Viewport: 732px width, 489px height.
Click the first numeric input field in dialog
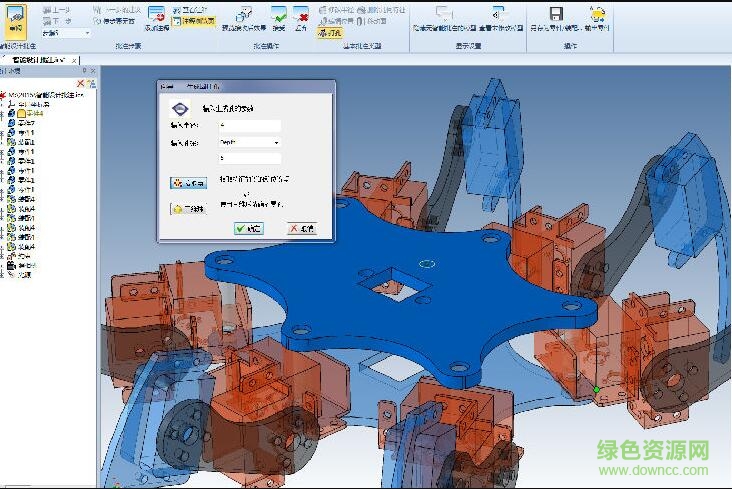[249, 126]
